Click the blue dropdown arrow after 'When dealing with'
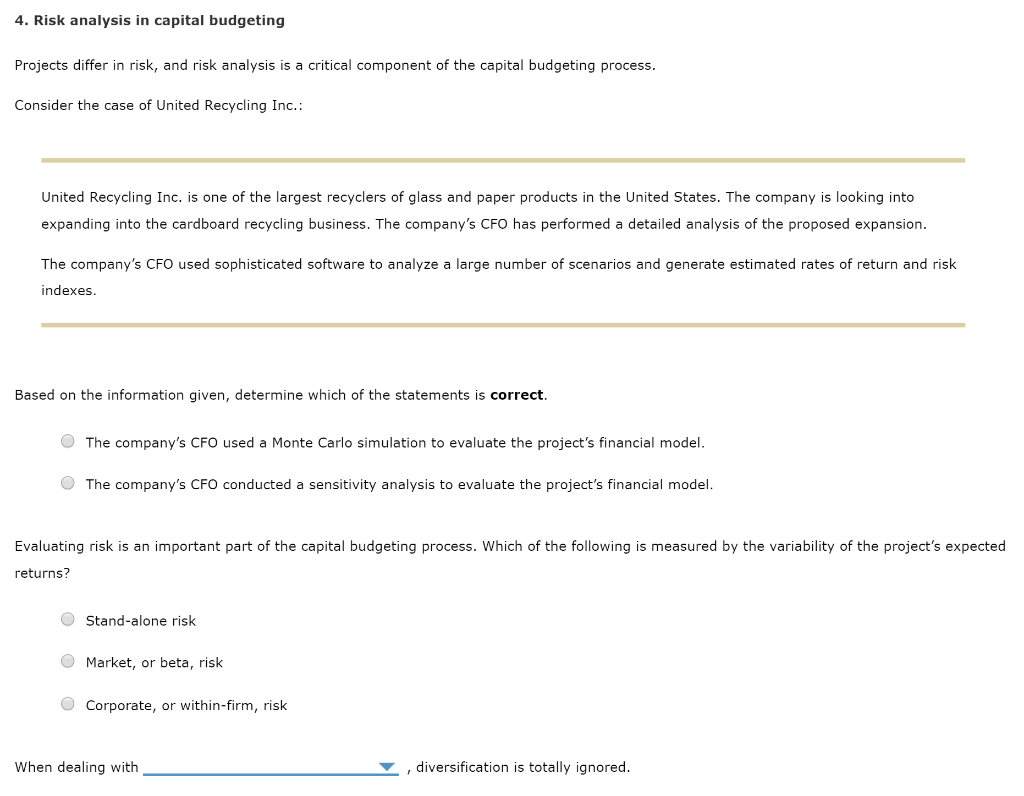The image size is (1024, 796). (x=389, y=764)
